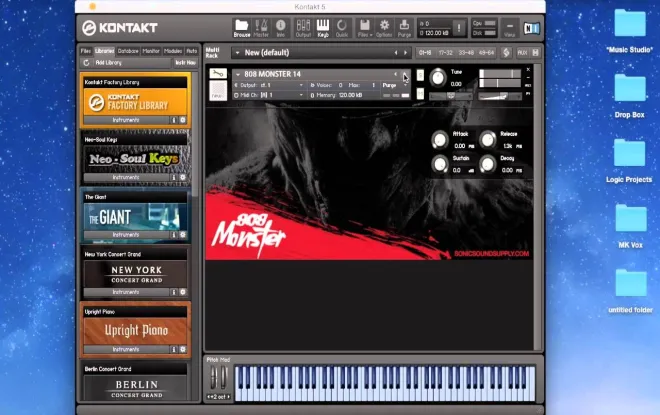Click the refresh libraries icon
This screenshot has height=415, width=660.
click(86, 63)
